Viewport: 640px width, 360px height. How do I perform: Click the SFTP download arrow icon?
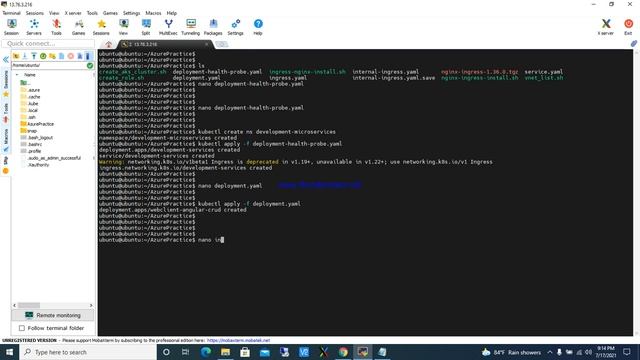point(25,56)
